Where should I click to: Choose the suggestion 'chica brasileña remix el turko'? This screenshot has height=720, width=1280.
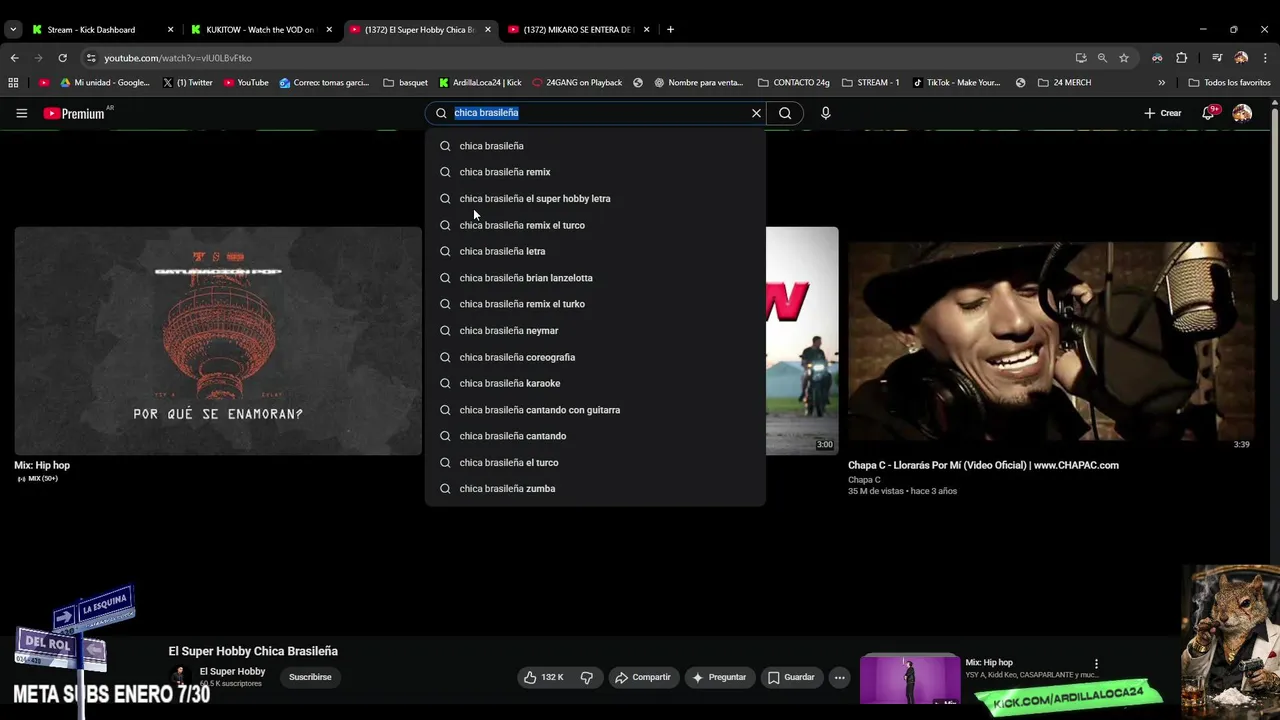coord(595,304)
